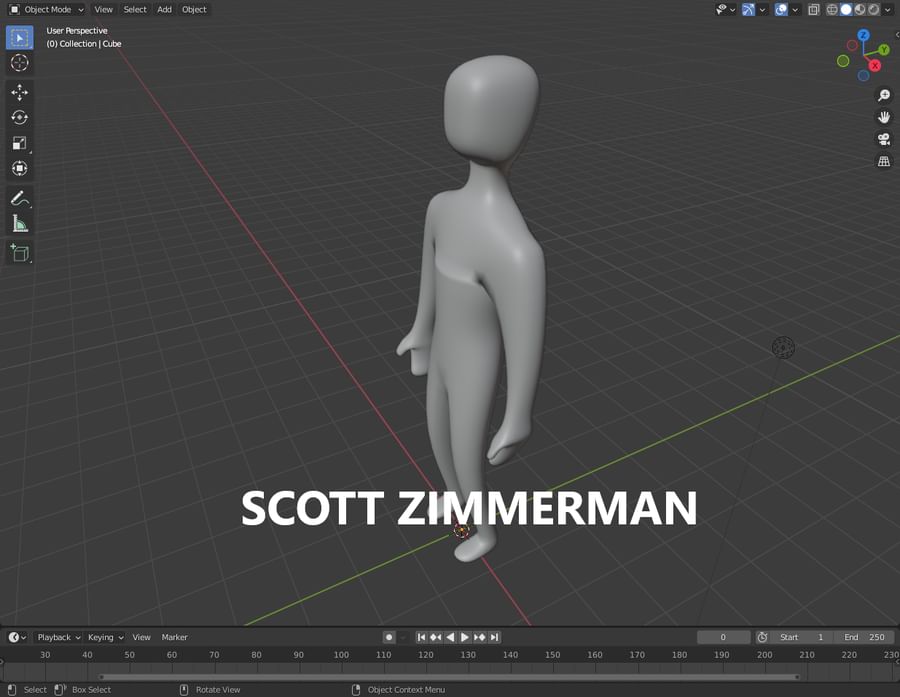Switch to material preview shading
The image size is (900, 697).
[860, 10]
